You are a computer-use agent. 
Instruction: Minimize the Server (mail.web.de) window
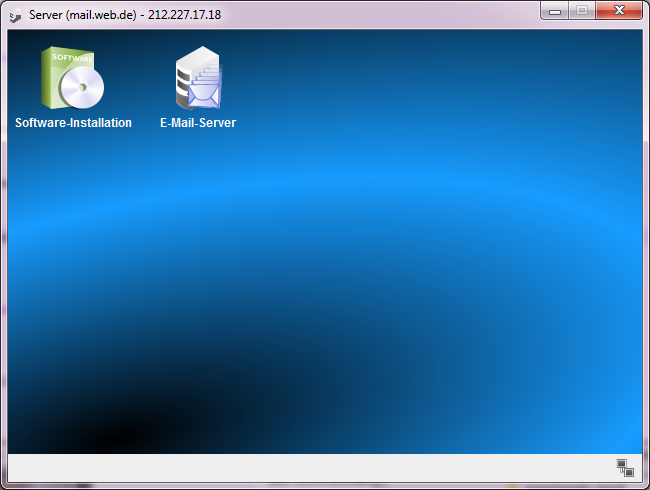tap(555, 10)
